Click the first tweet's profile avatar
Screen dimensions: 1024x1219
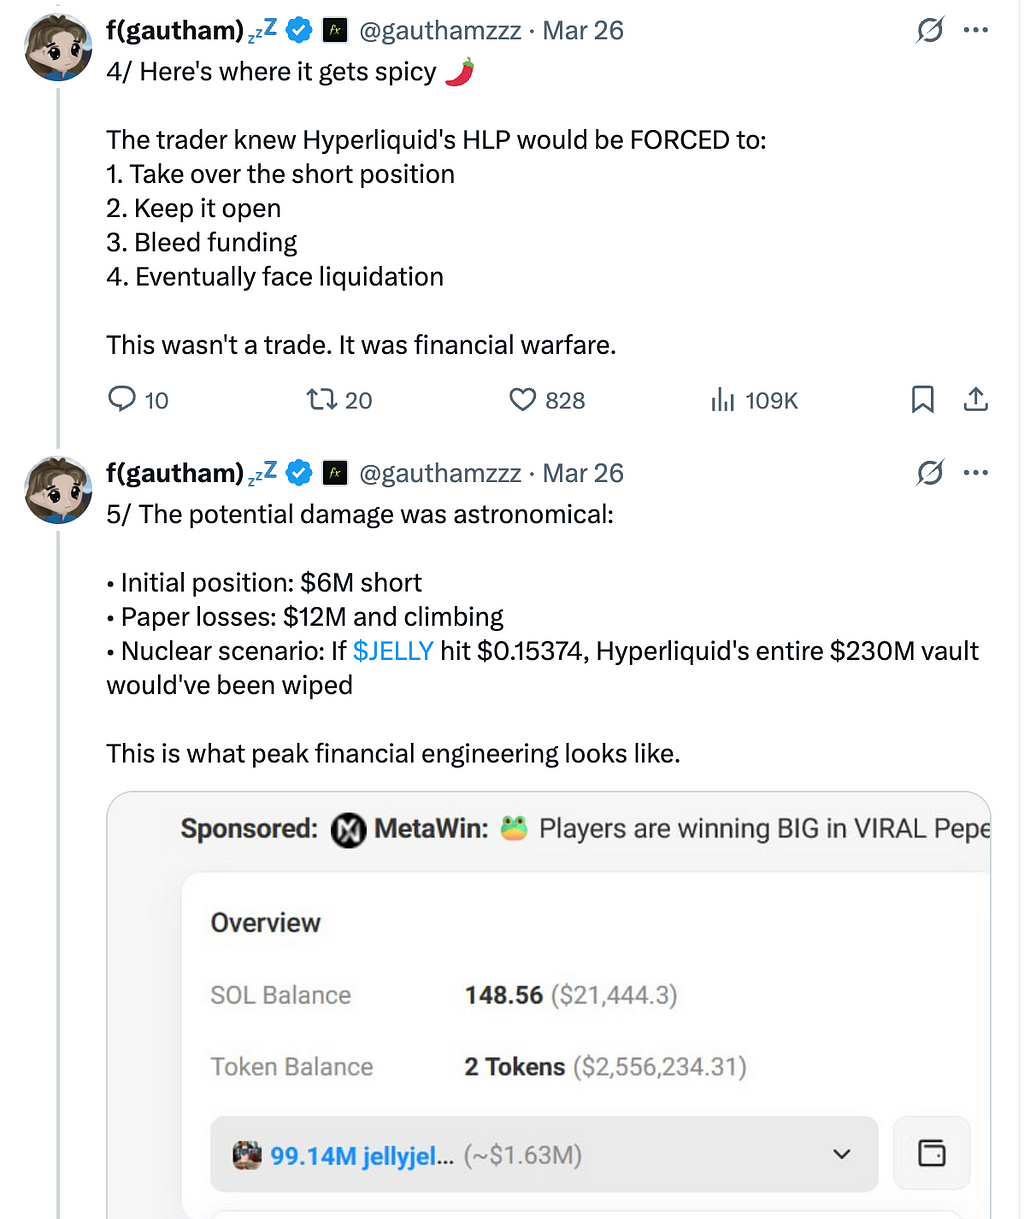58,48
